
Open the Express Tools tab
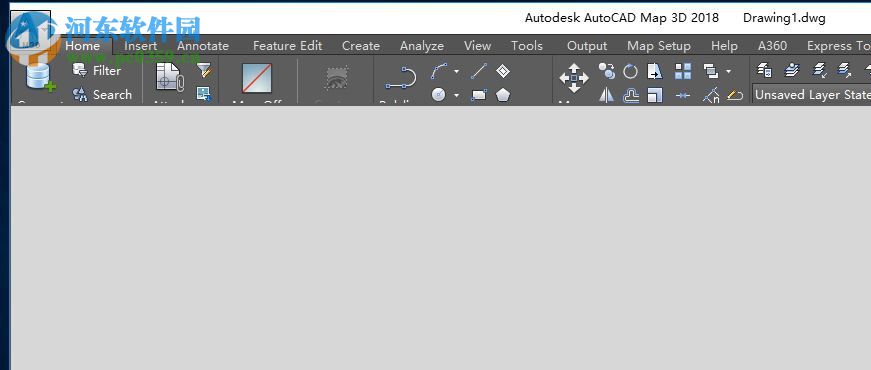pyautogui.click(x=839, y=46)
